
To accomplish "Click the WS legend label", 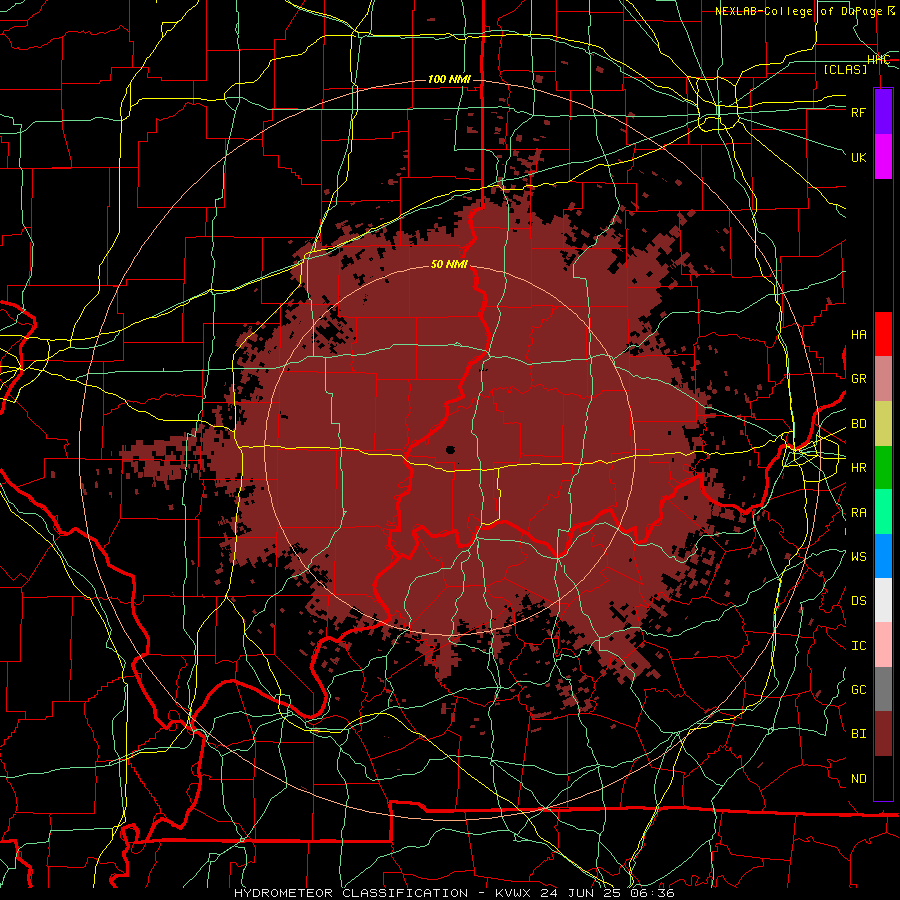I will (x=858, y=557).
